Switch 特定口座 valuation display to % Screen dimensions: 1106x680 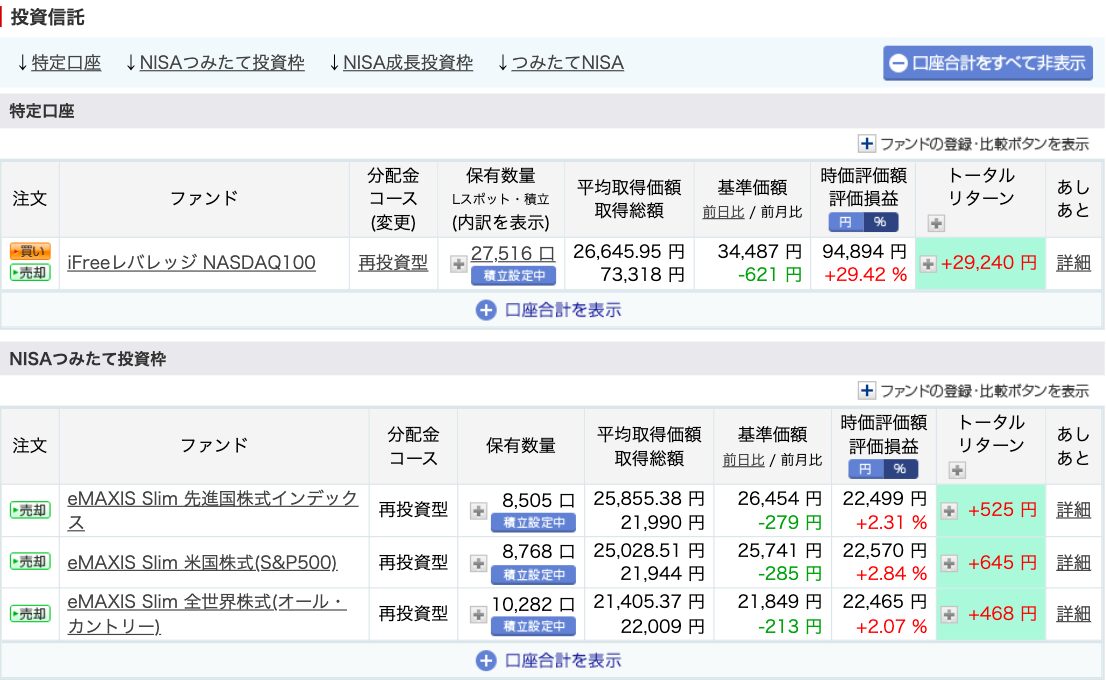pyautogui.click(x=880, y=222)
